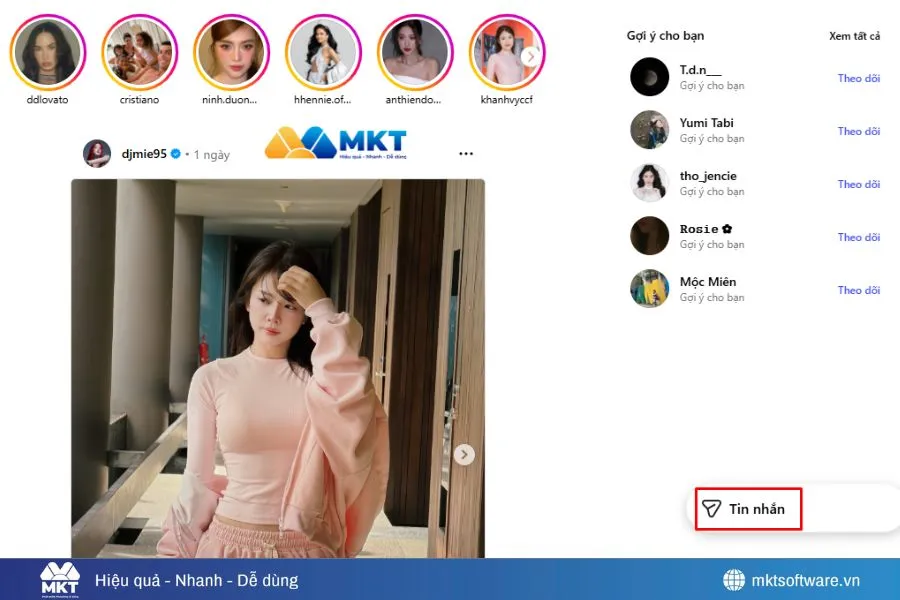Follow Mộc Miên using Theo dõi
900x600 pixels.
click(858, 290)
